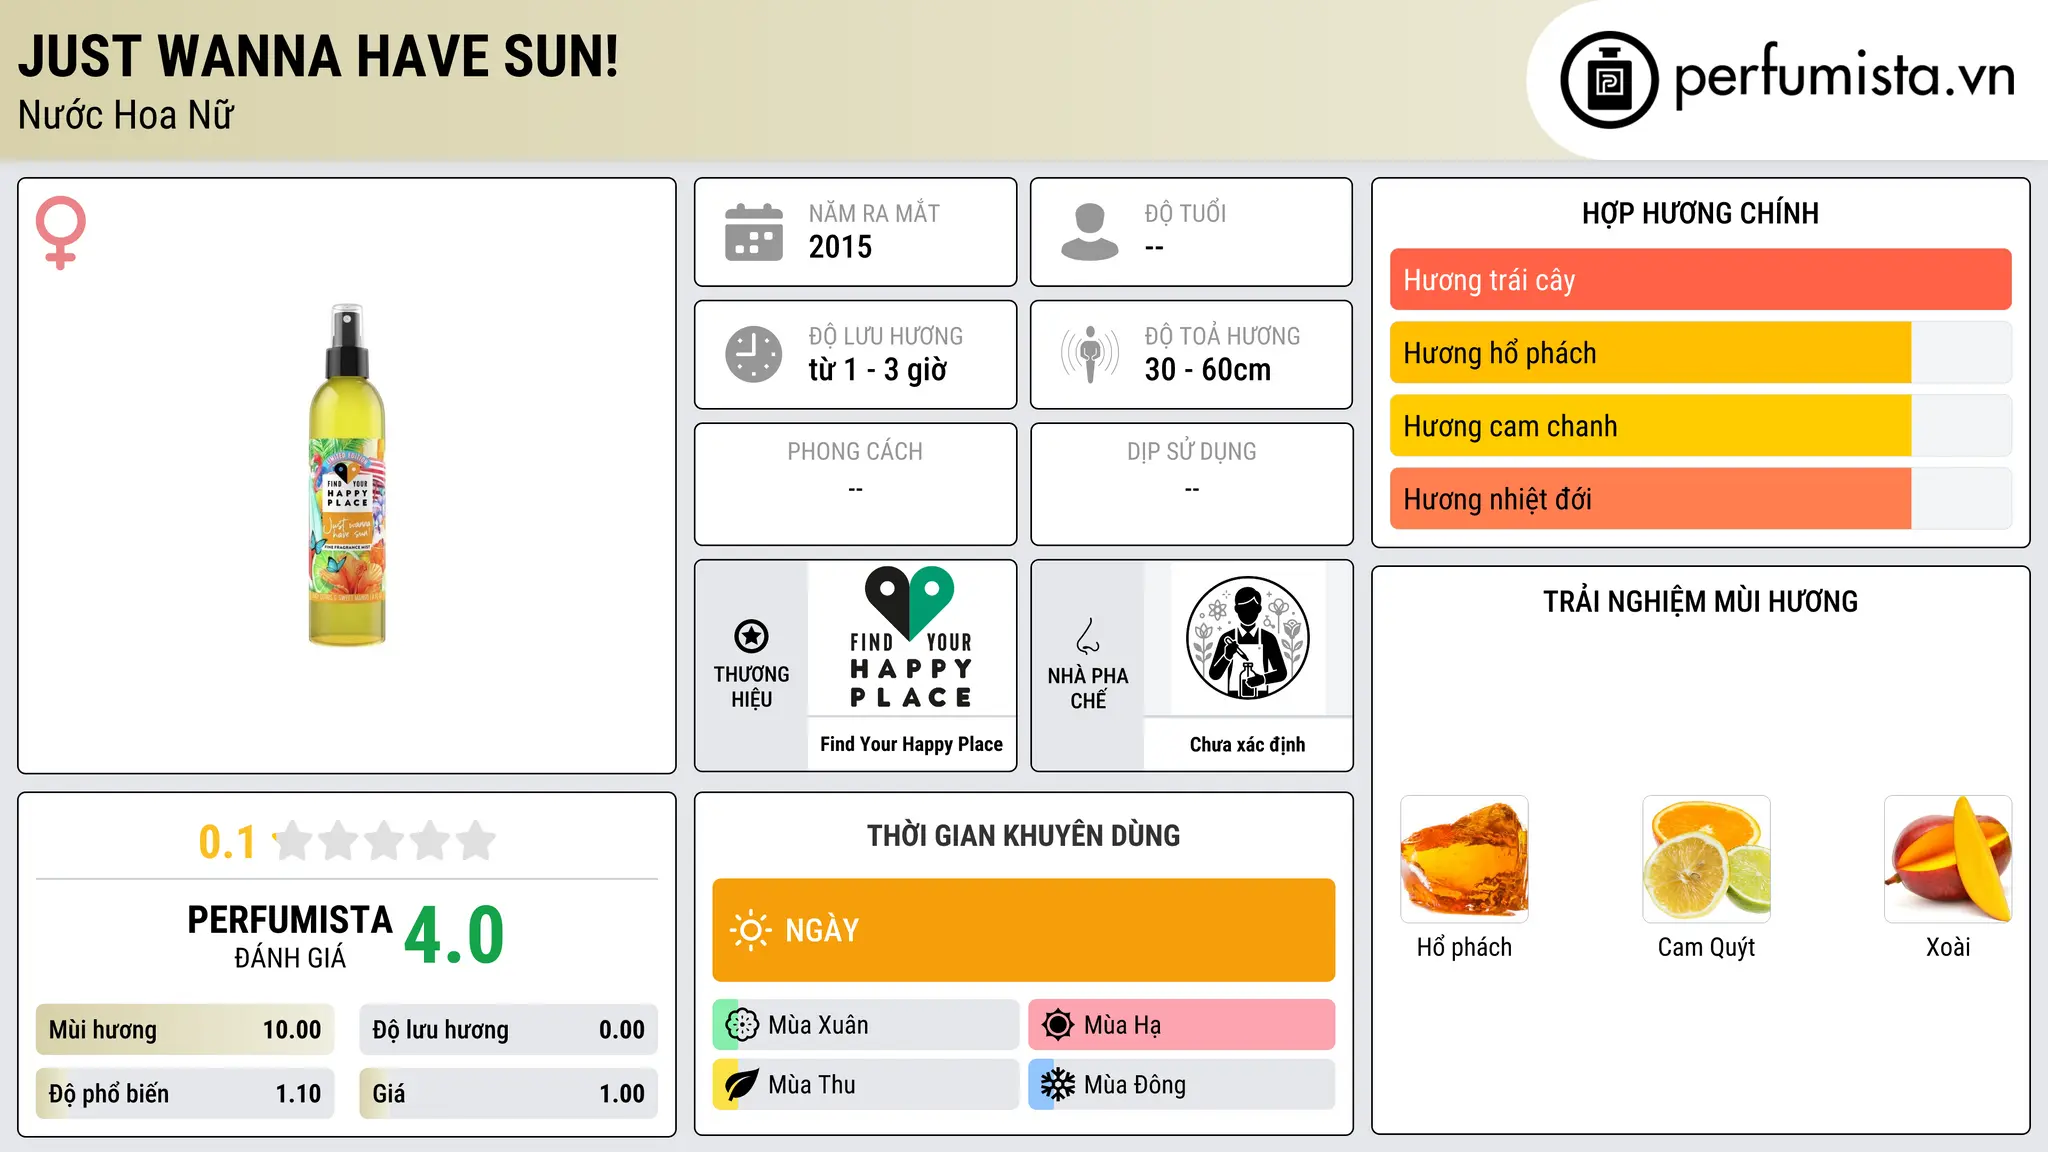Click the Dịp sử dụng occasion card
Screen dimensions: 2048x1152
point(1191,484)
